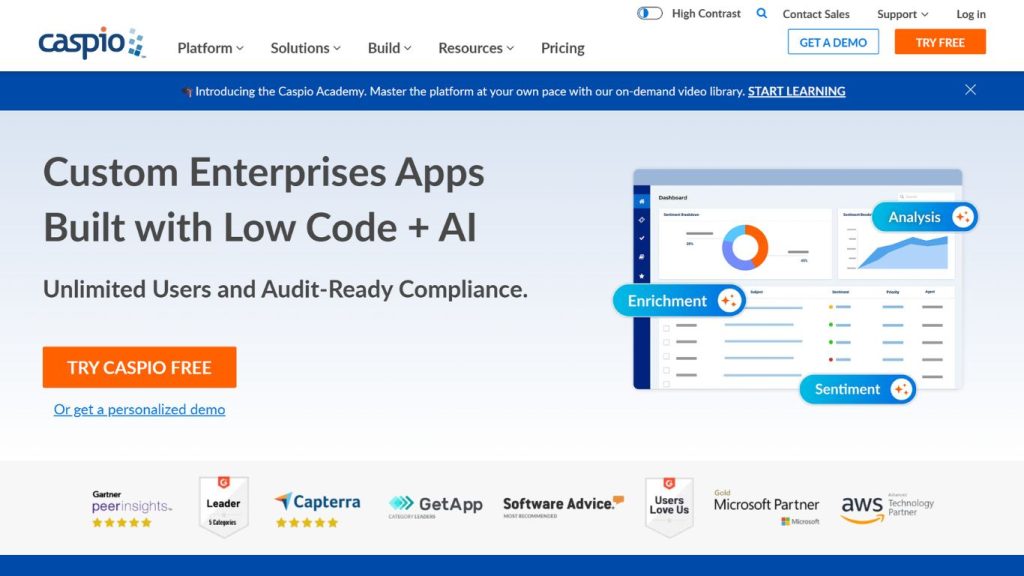Click the TRY CASPIO FREE button
The height and width of the screenshot is (576, 1024).
tap(139, 367)
